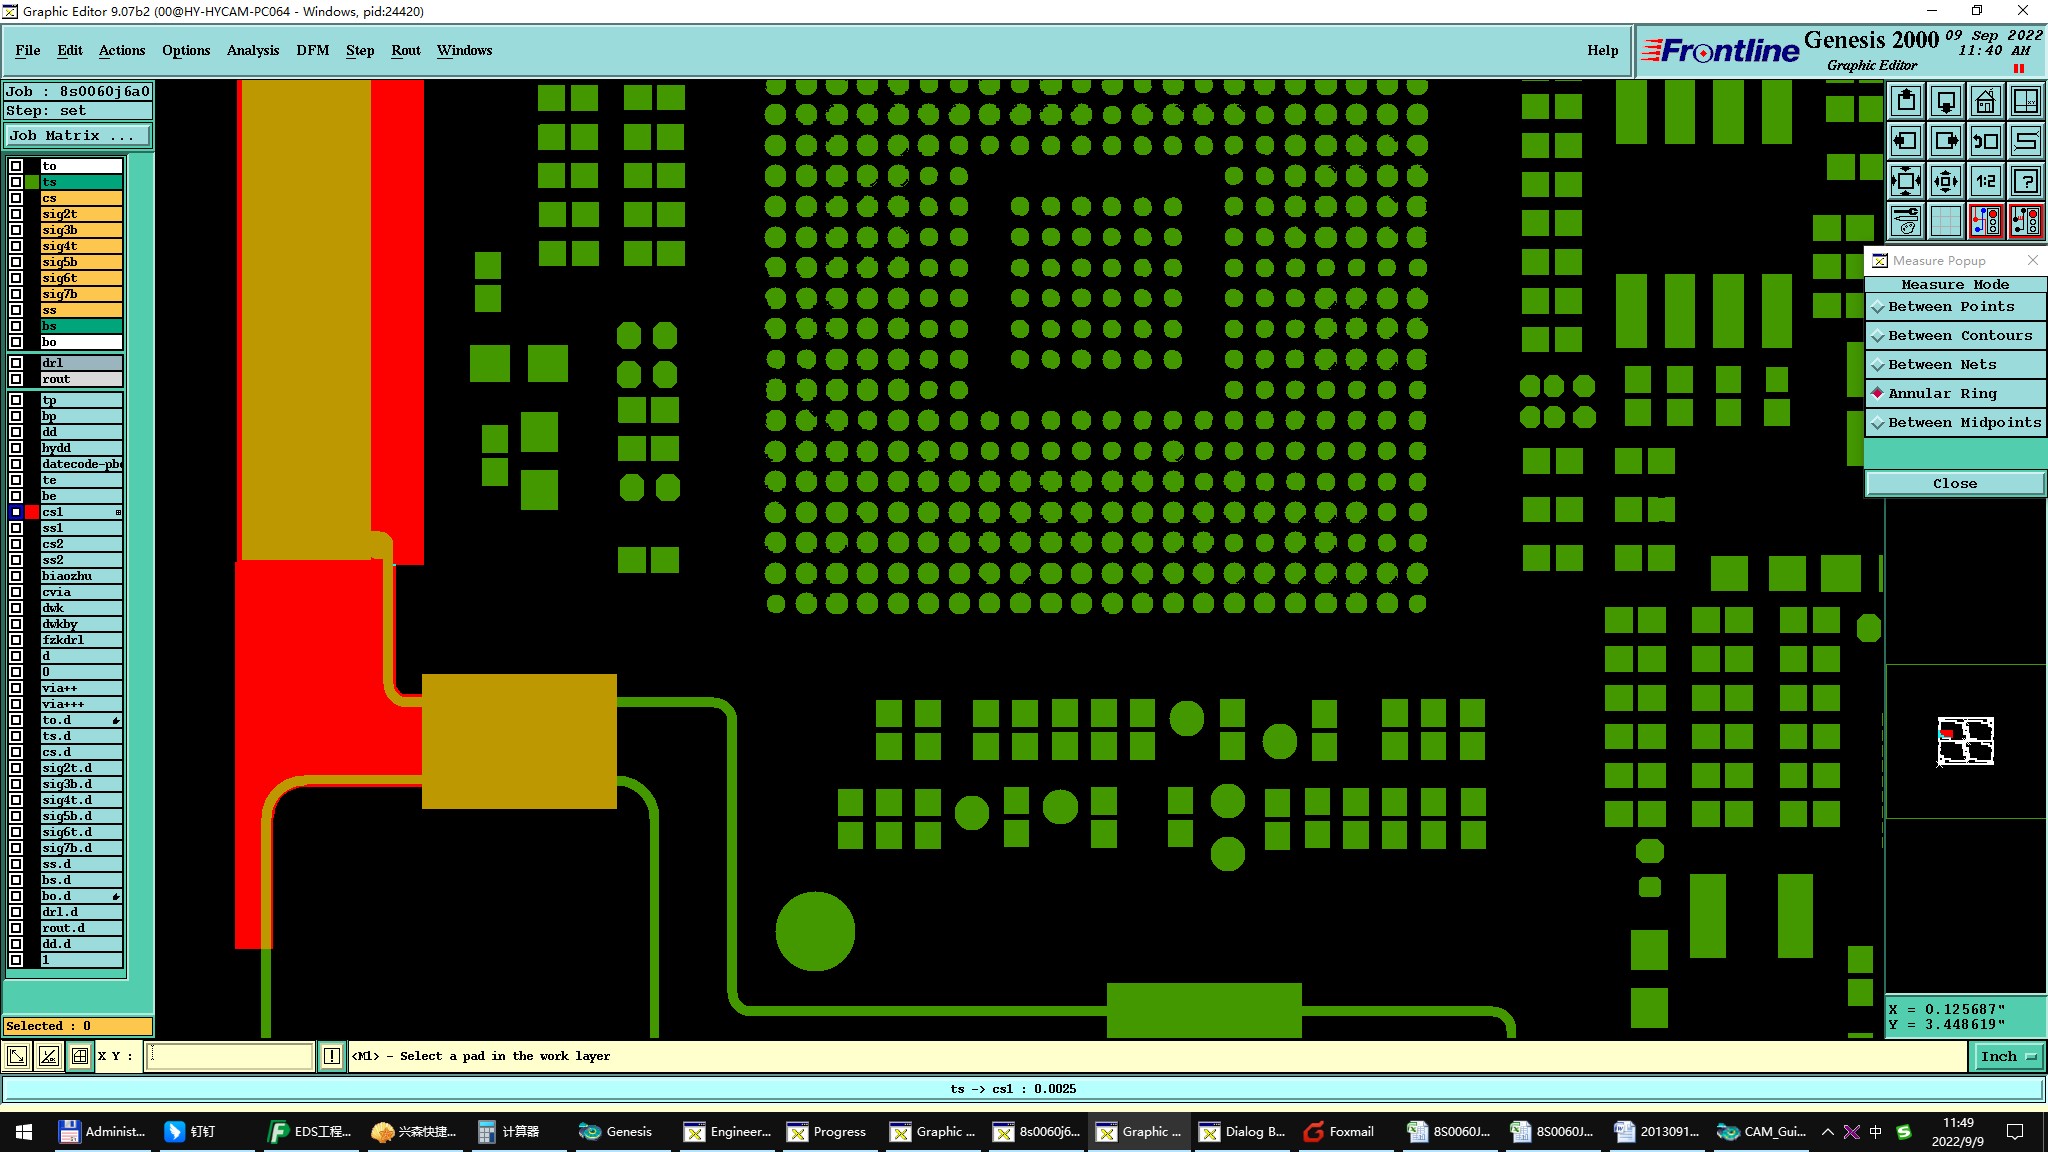Open the DFM menu
This screenshot has height=1152, width=2048.
(x=312, y=50)
